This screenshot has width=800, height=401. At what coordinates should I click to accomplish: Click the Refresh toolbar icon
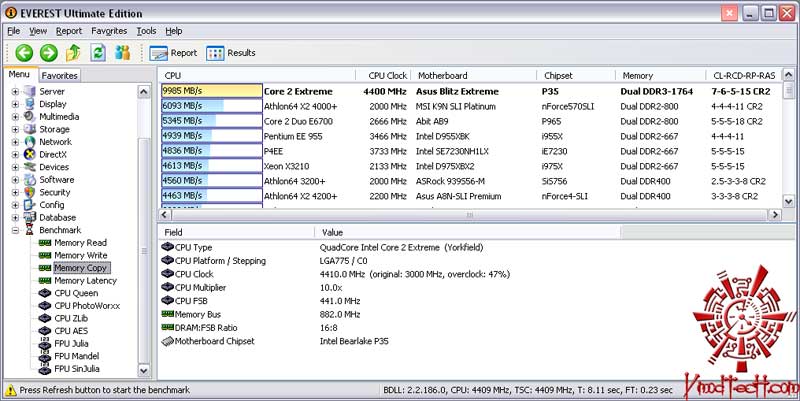(98, 53)
